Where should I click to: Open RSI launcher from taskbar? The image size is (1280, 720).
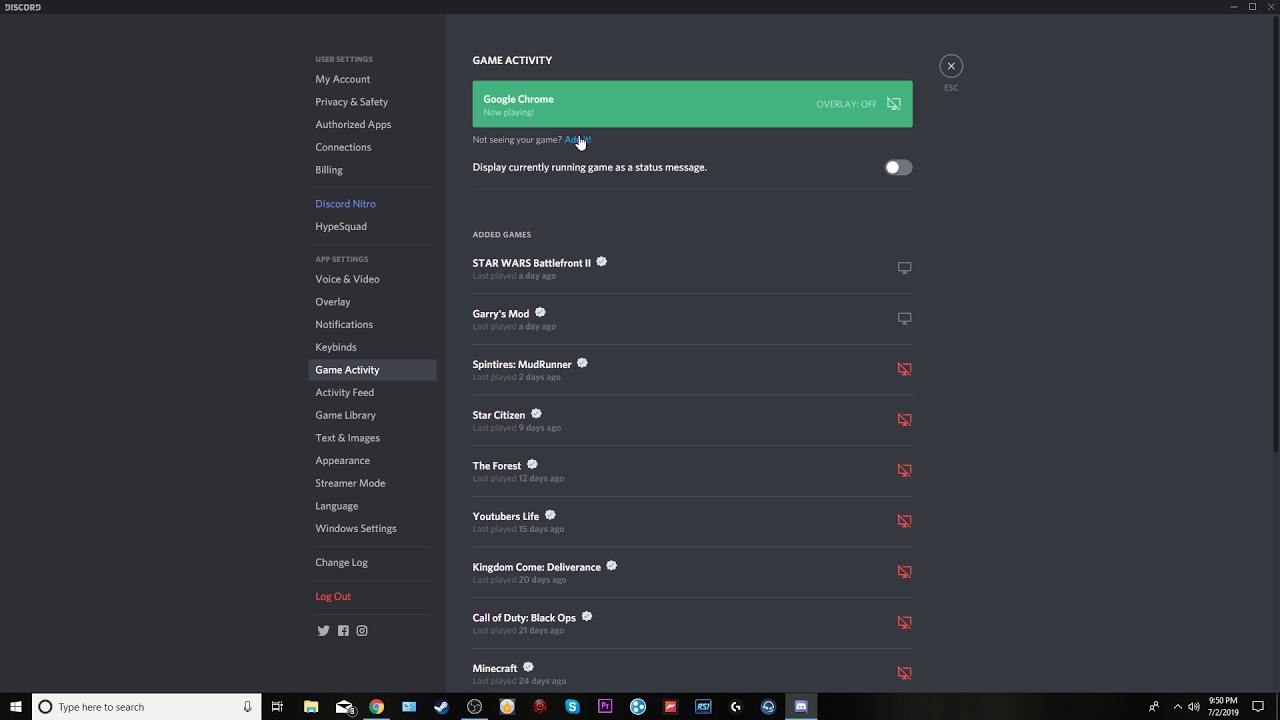pyautogui.click(x=703, y=707)
